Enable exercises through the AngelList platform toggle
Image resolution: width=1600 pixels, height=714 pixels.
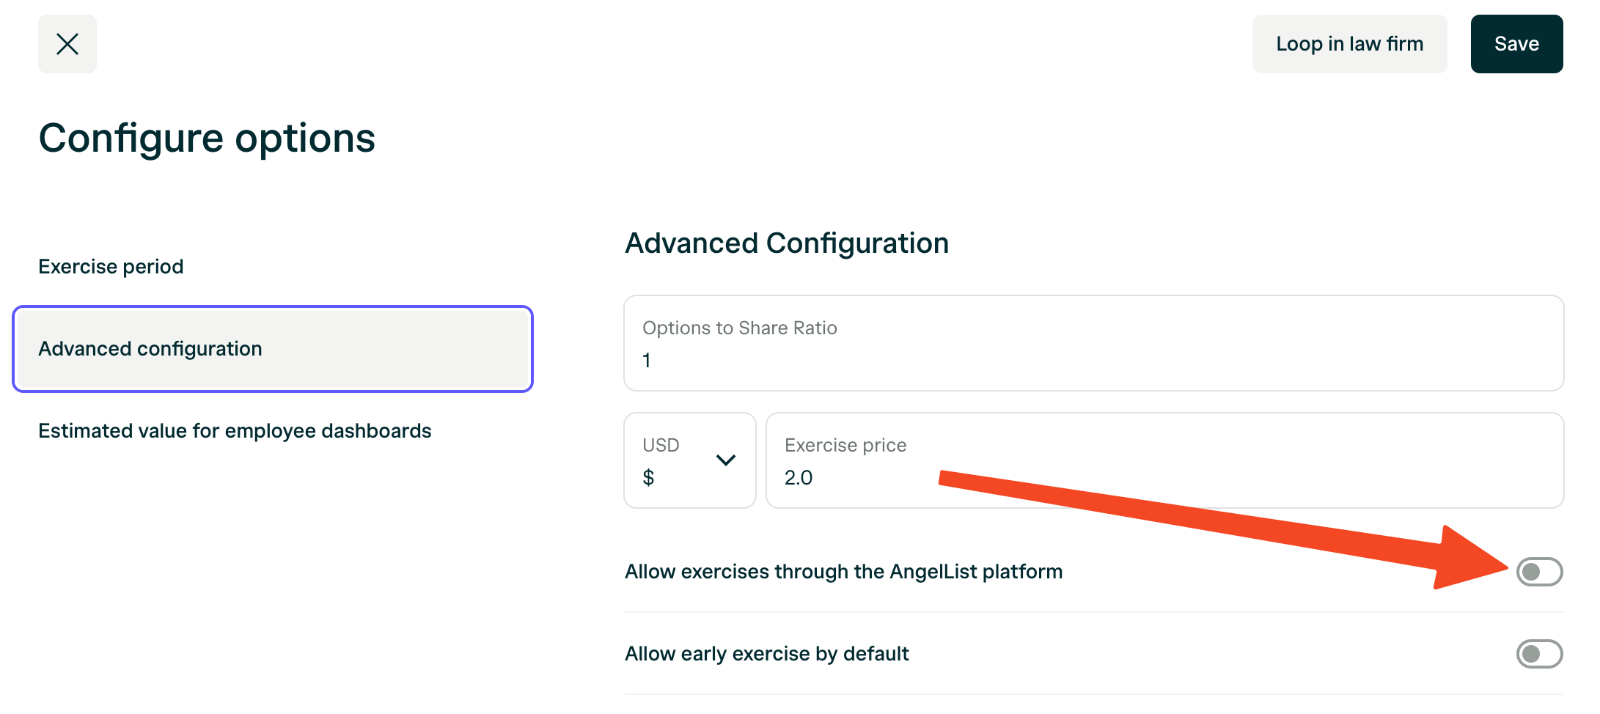tap(1539, 572)
